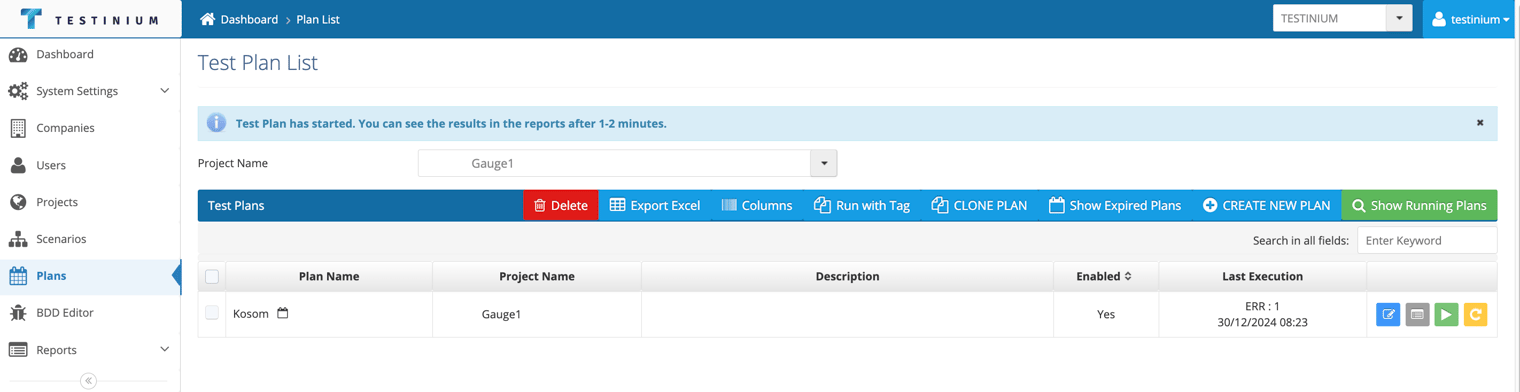Click the Description column header
This screenshot has width=1520, height=392.
(x=847, y=276)
